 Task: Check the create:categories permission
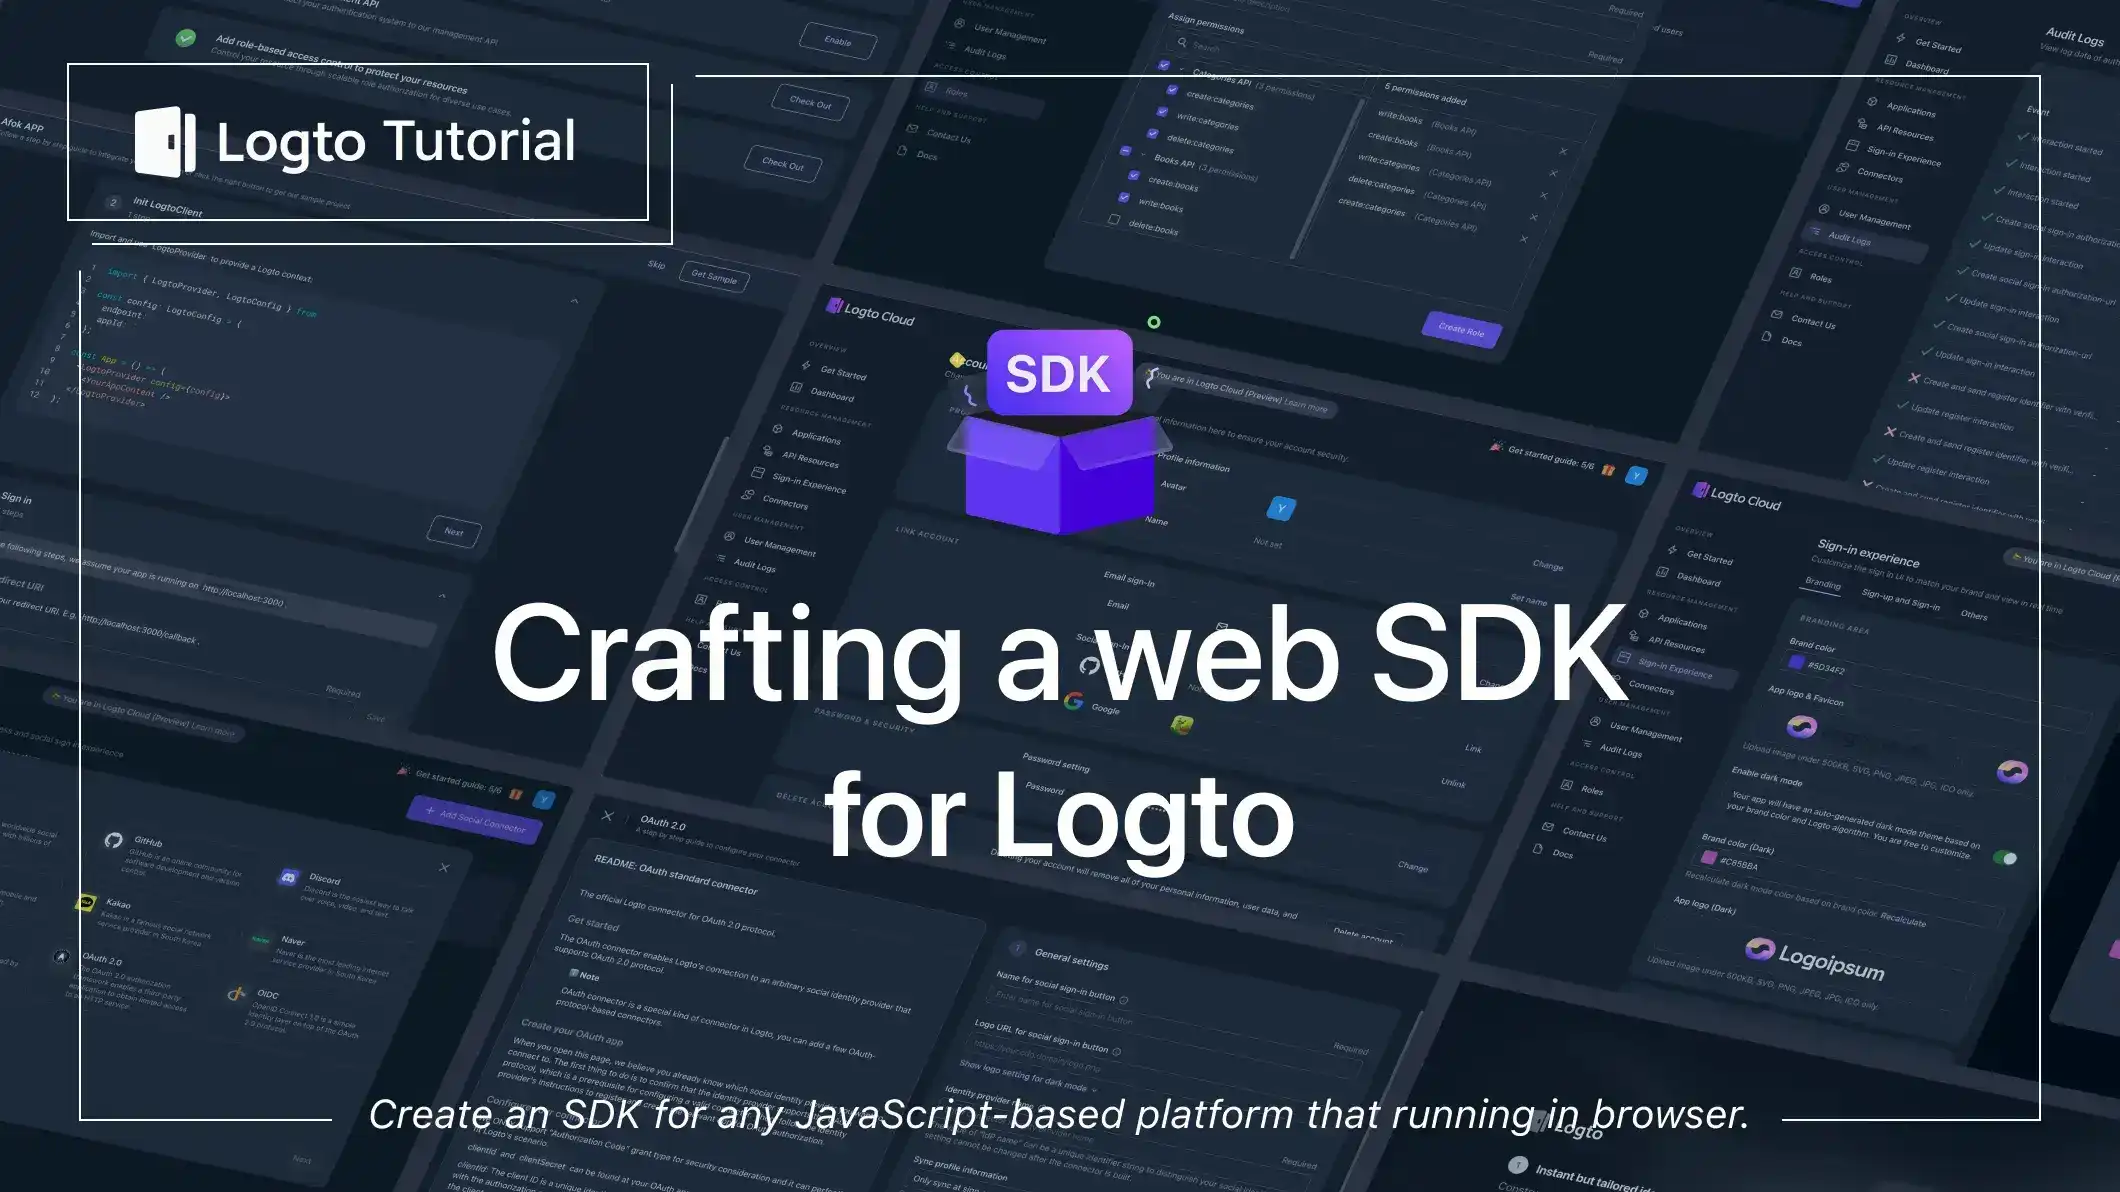point(1172,90)
